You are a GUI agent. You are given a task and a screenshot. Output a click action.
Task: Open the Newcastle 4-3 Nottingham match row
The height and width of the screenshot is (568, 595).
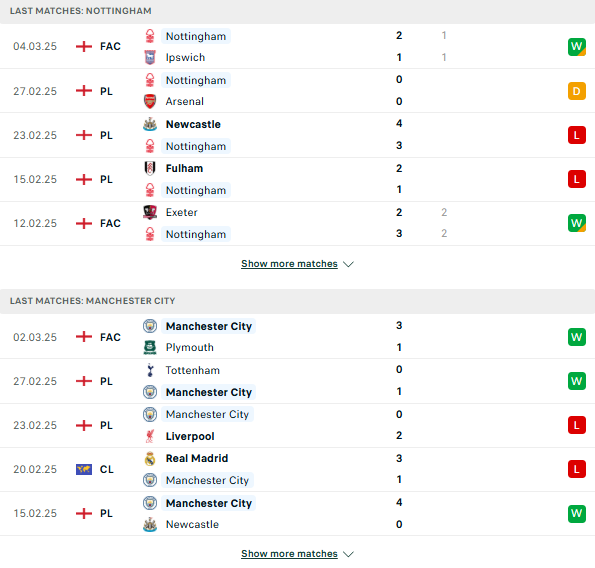(298, 135)
